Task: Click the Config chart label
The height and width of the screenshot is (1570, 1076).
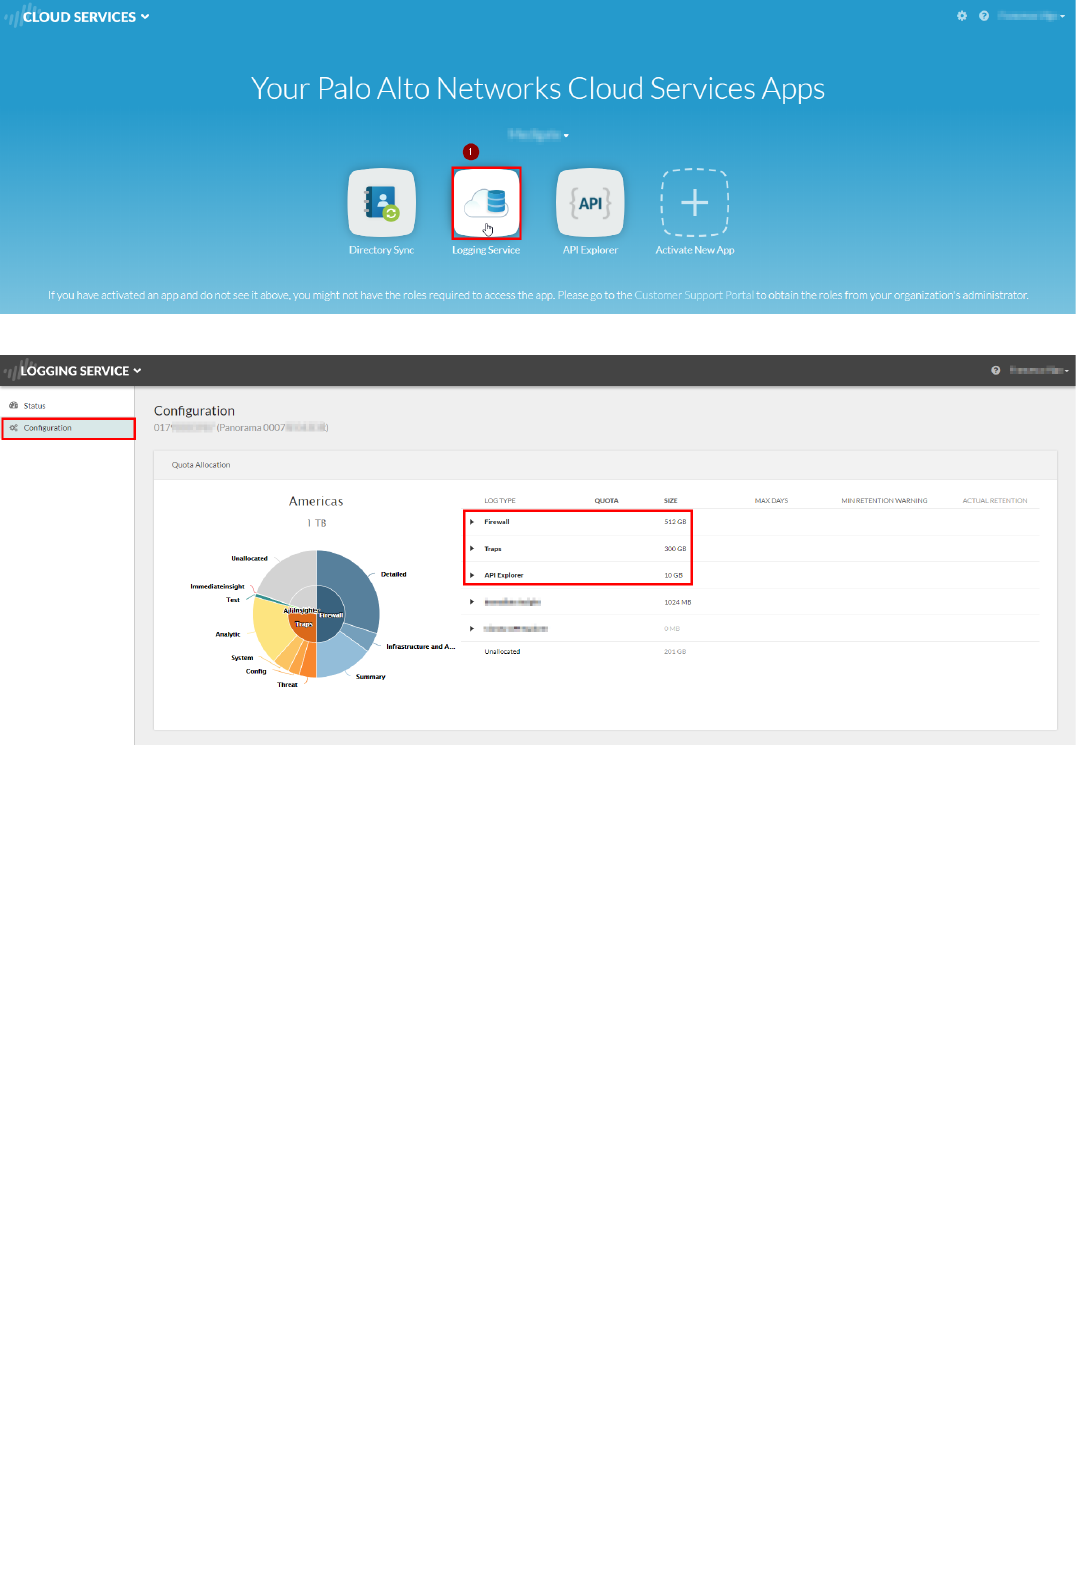Action: coord(256,672)
